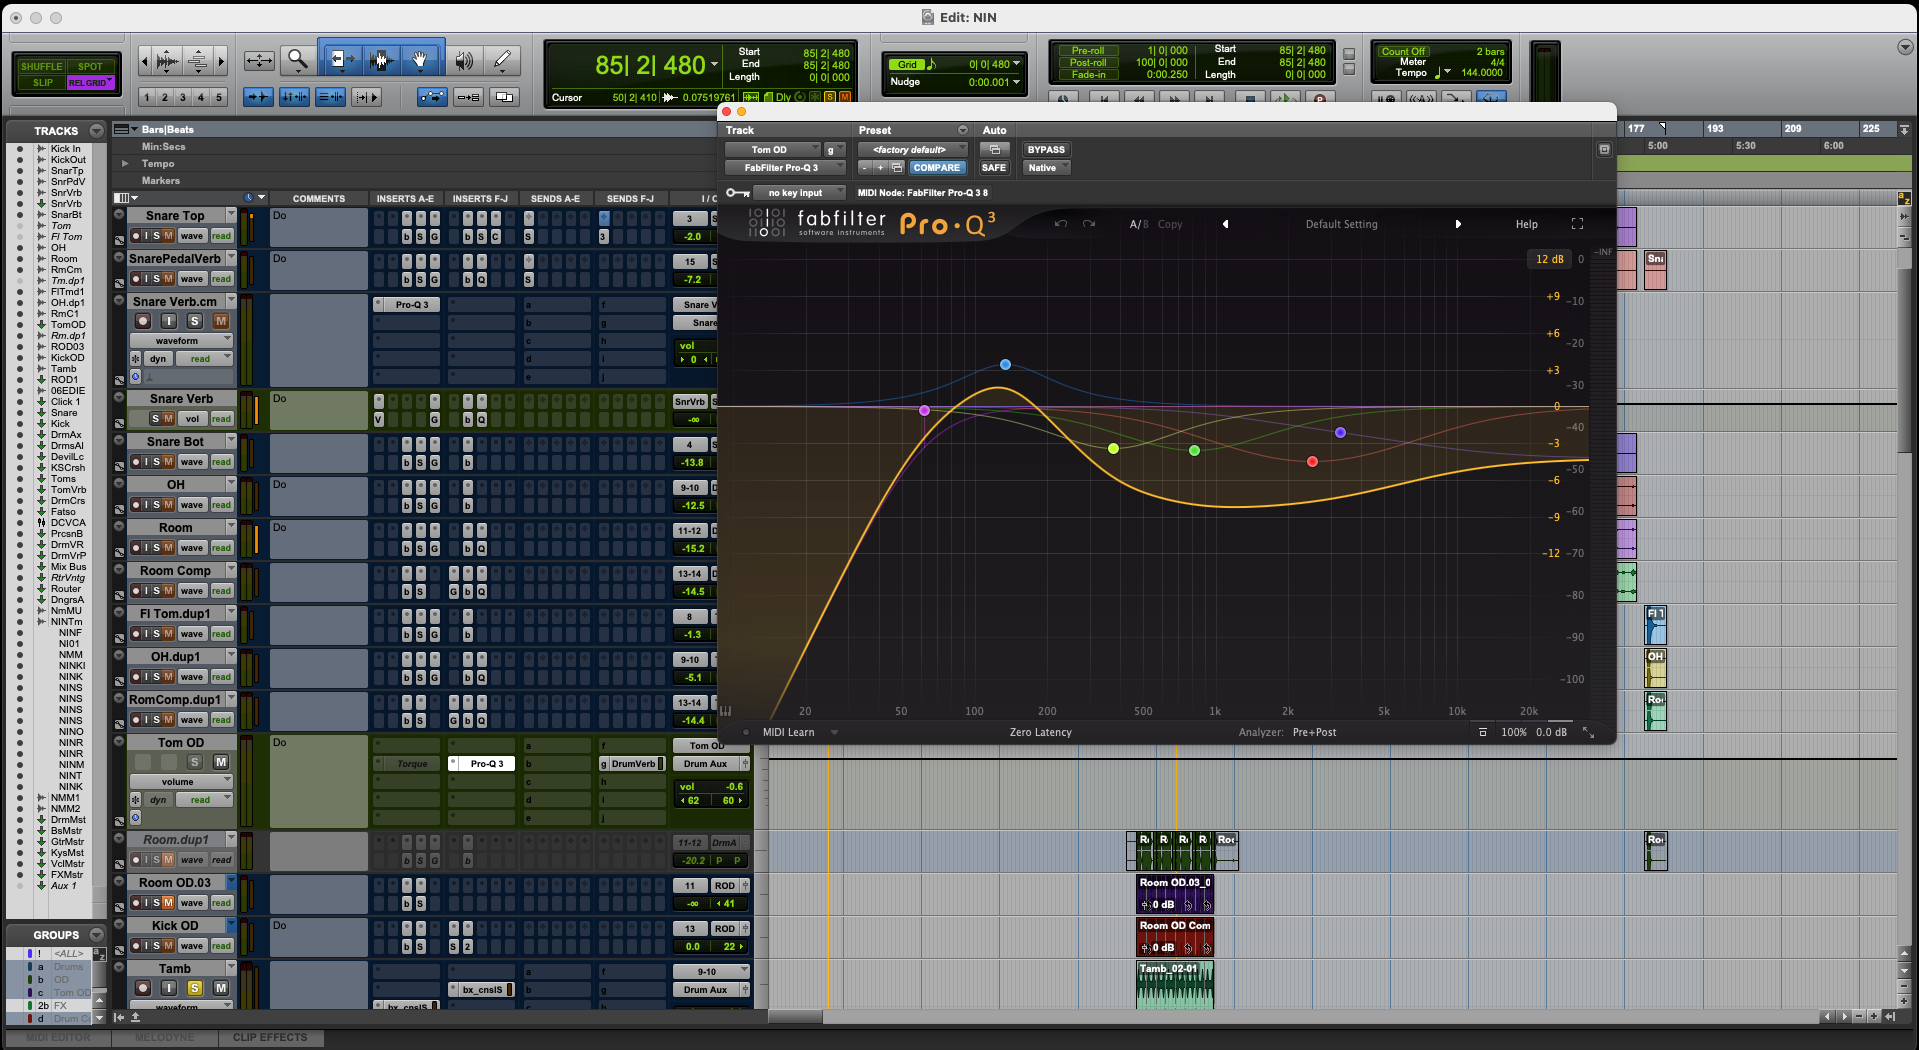
Task: Toggle Pro-Q 3 full screen mode
Action: [x=1577, y=224]
